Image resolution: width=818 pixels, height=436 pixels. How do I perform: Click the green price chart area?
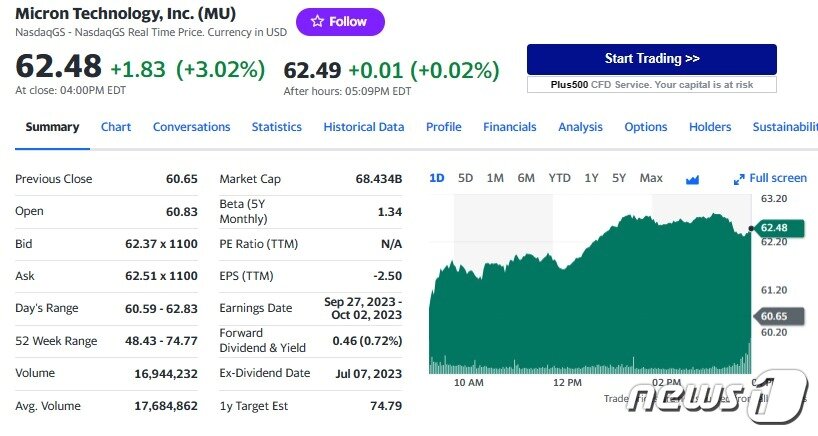pyautogui.click(x=590, y=300)
